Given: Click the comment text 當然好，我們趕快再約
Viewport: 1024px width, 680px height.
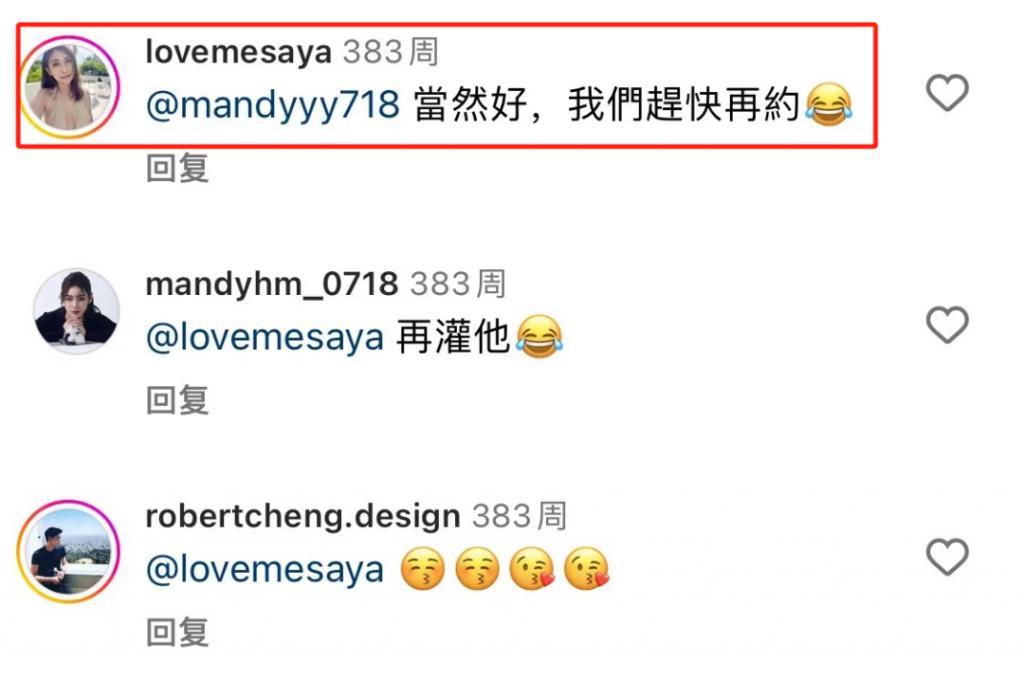Looking at the screenshot, I should pyautogui.click(x=607, y=105).
